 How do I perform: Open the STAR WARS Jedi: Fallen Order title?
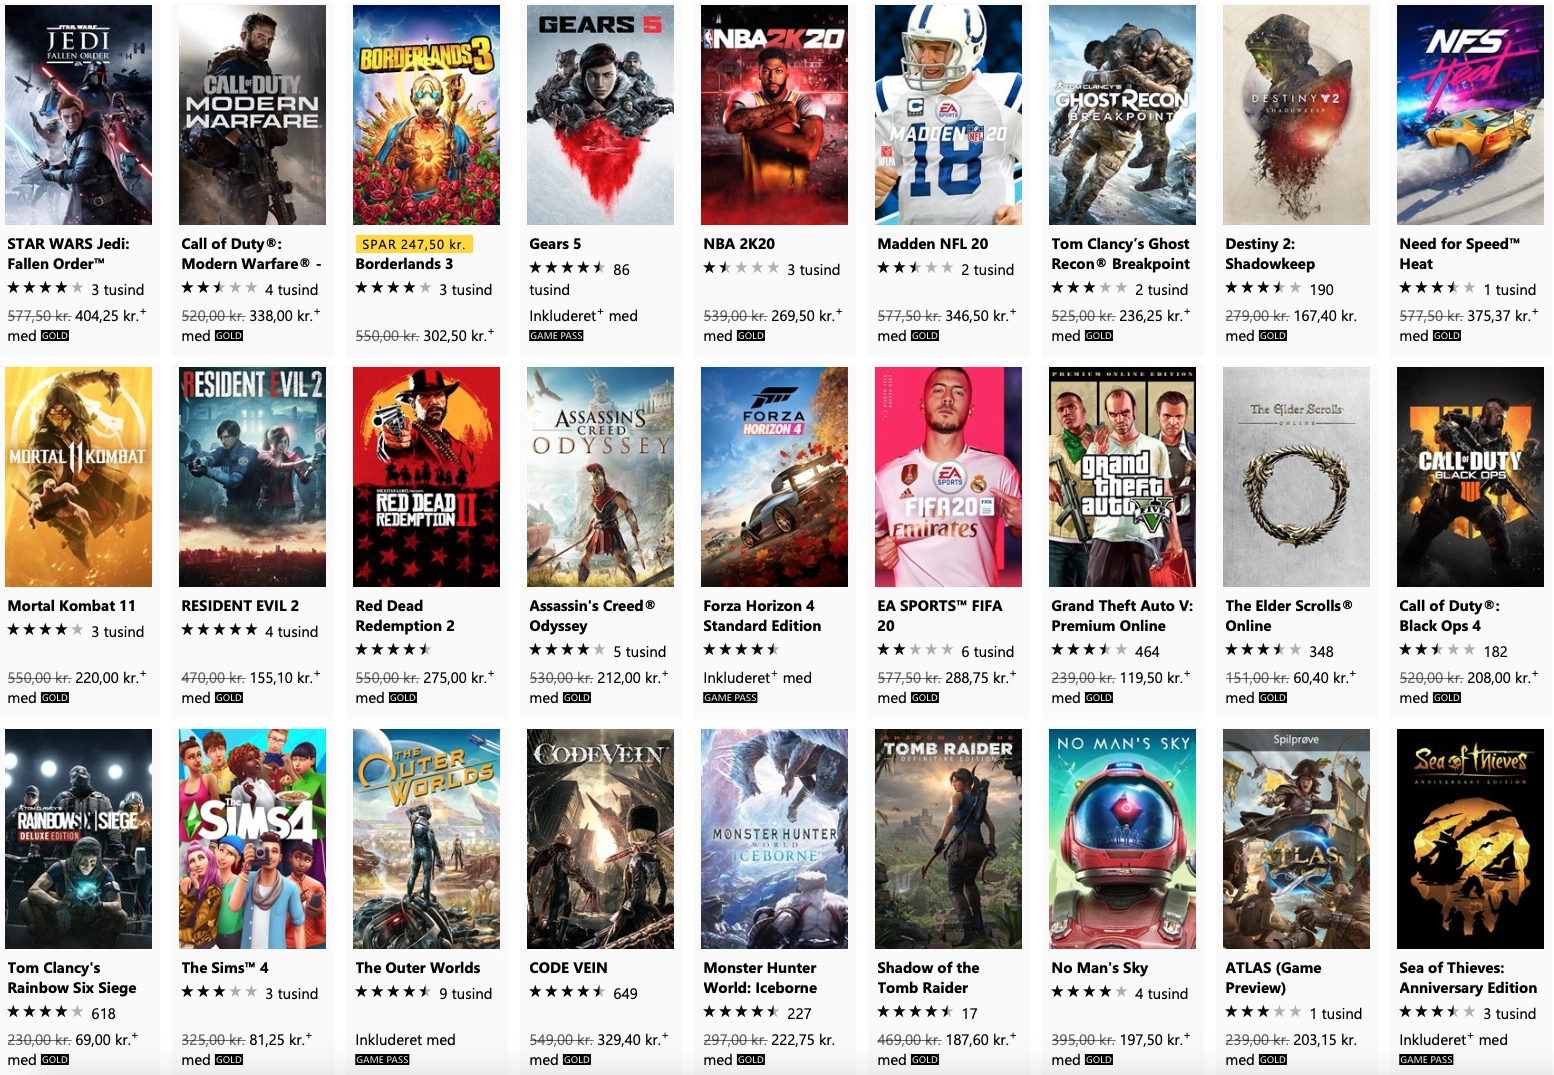68,254
